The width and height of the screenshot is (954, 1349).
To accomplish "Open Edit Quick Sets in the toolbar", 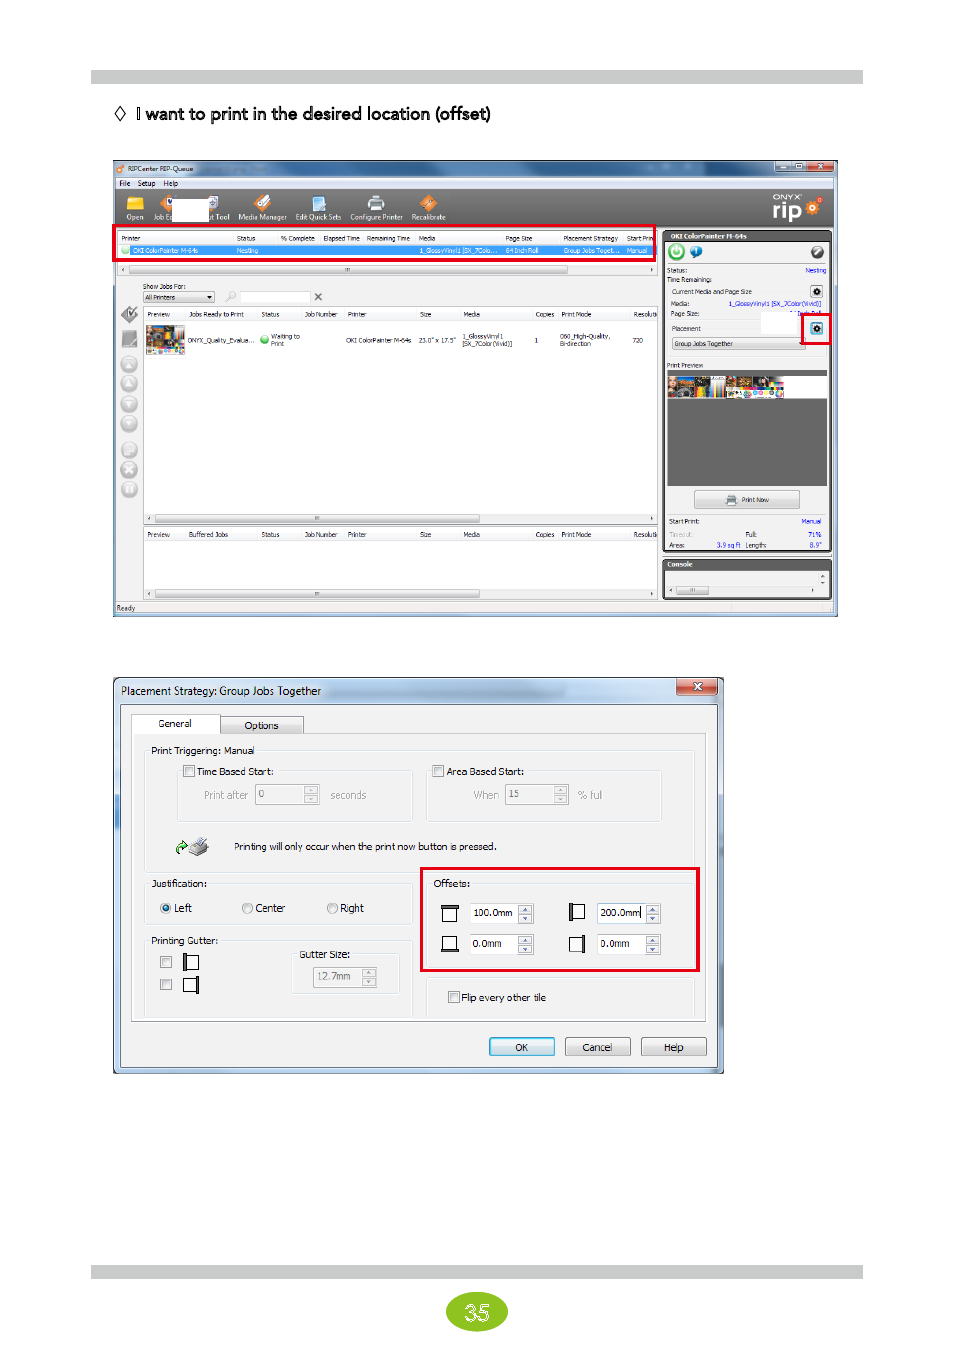I will click(x=318, y=208).
